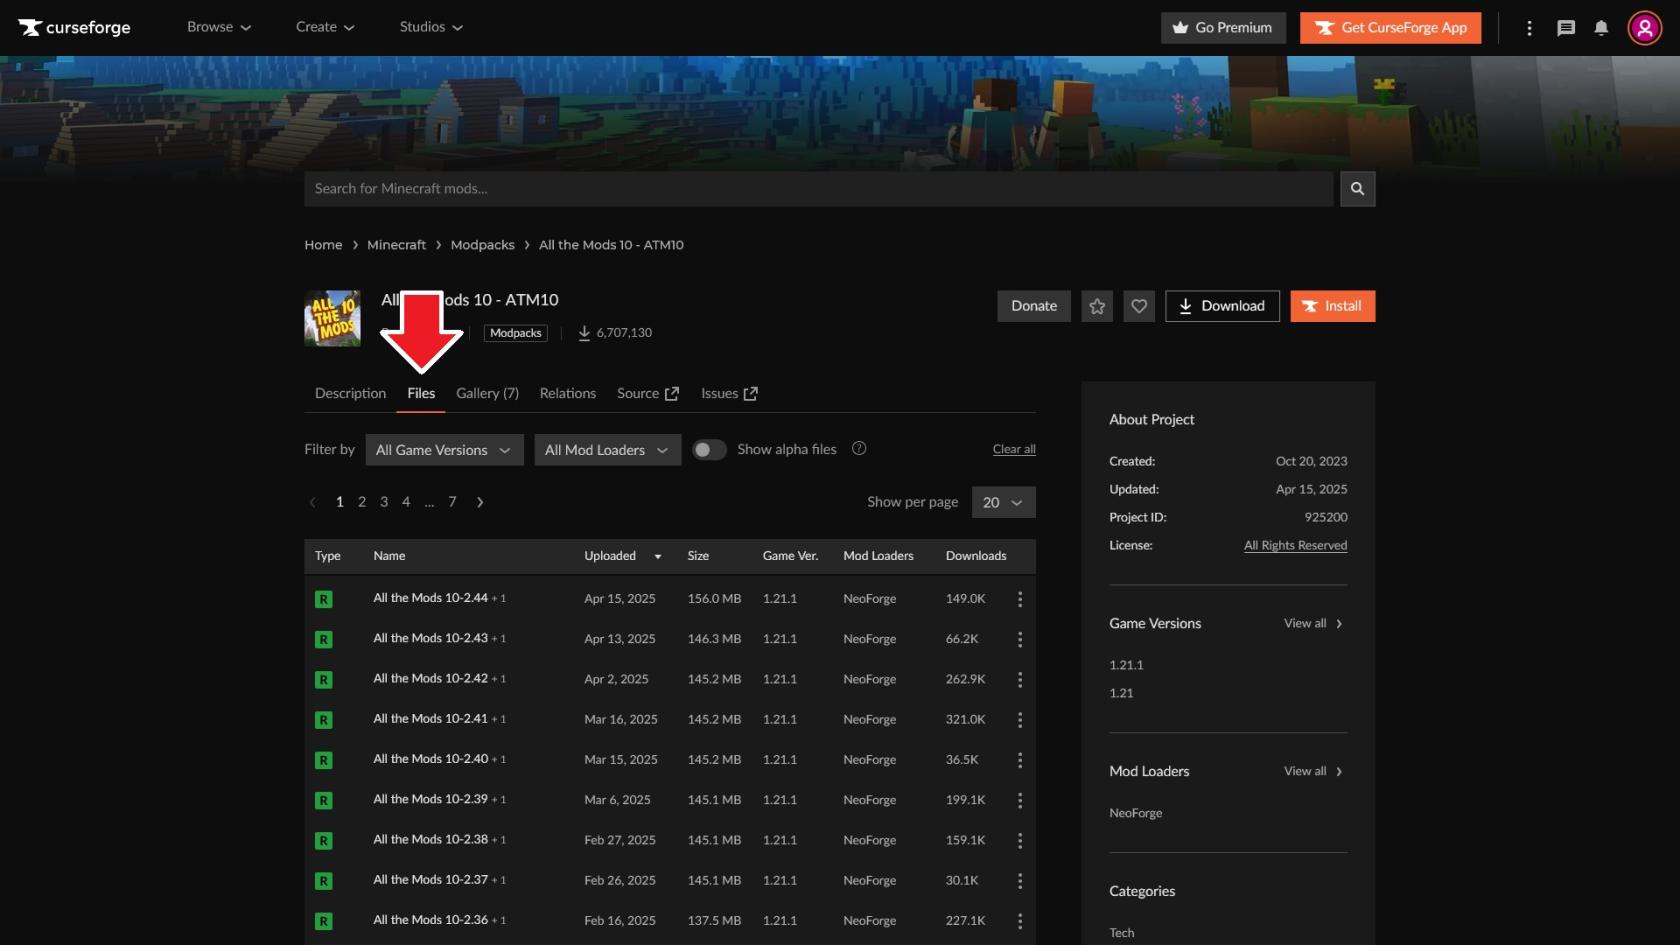
Task: Open the notifications bell
Action: [1601, 28]
